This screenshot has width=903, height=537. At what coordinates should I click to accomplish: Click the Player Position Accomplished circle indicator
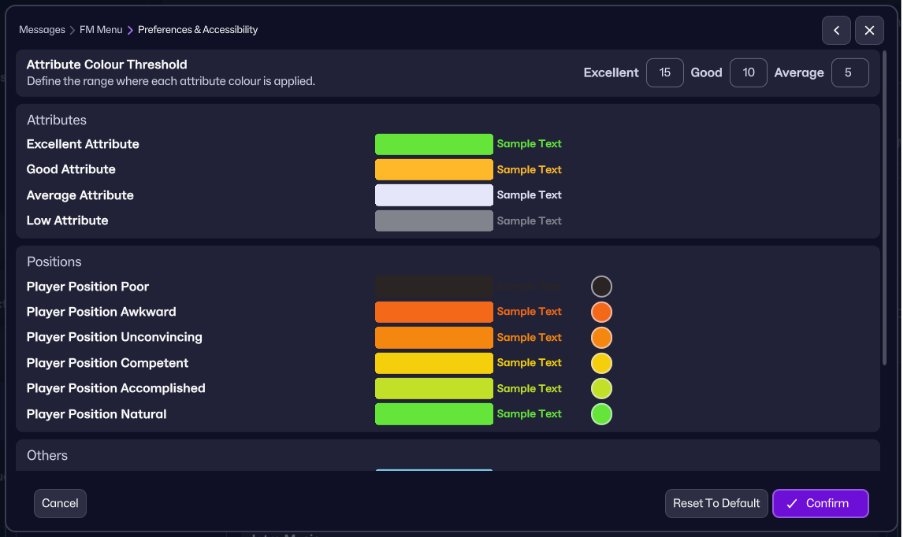click(601, 389)
